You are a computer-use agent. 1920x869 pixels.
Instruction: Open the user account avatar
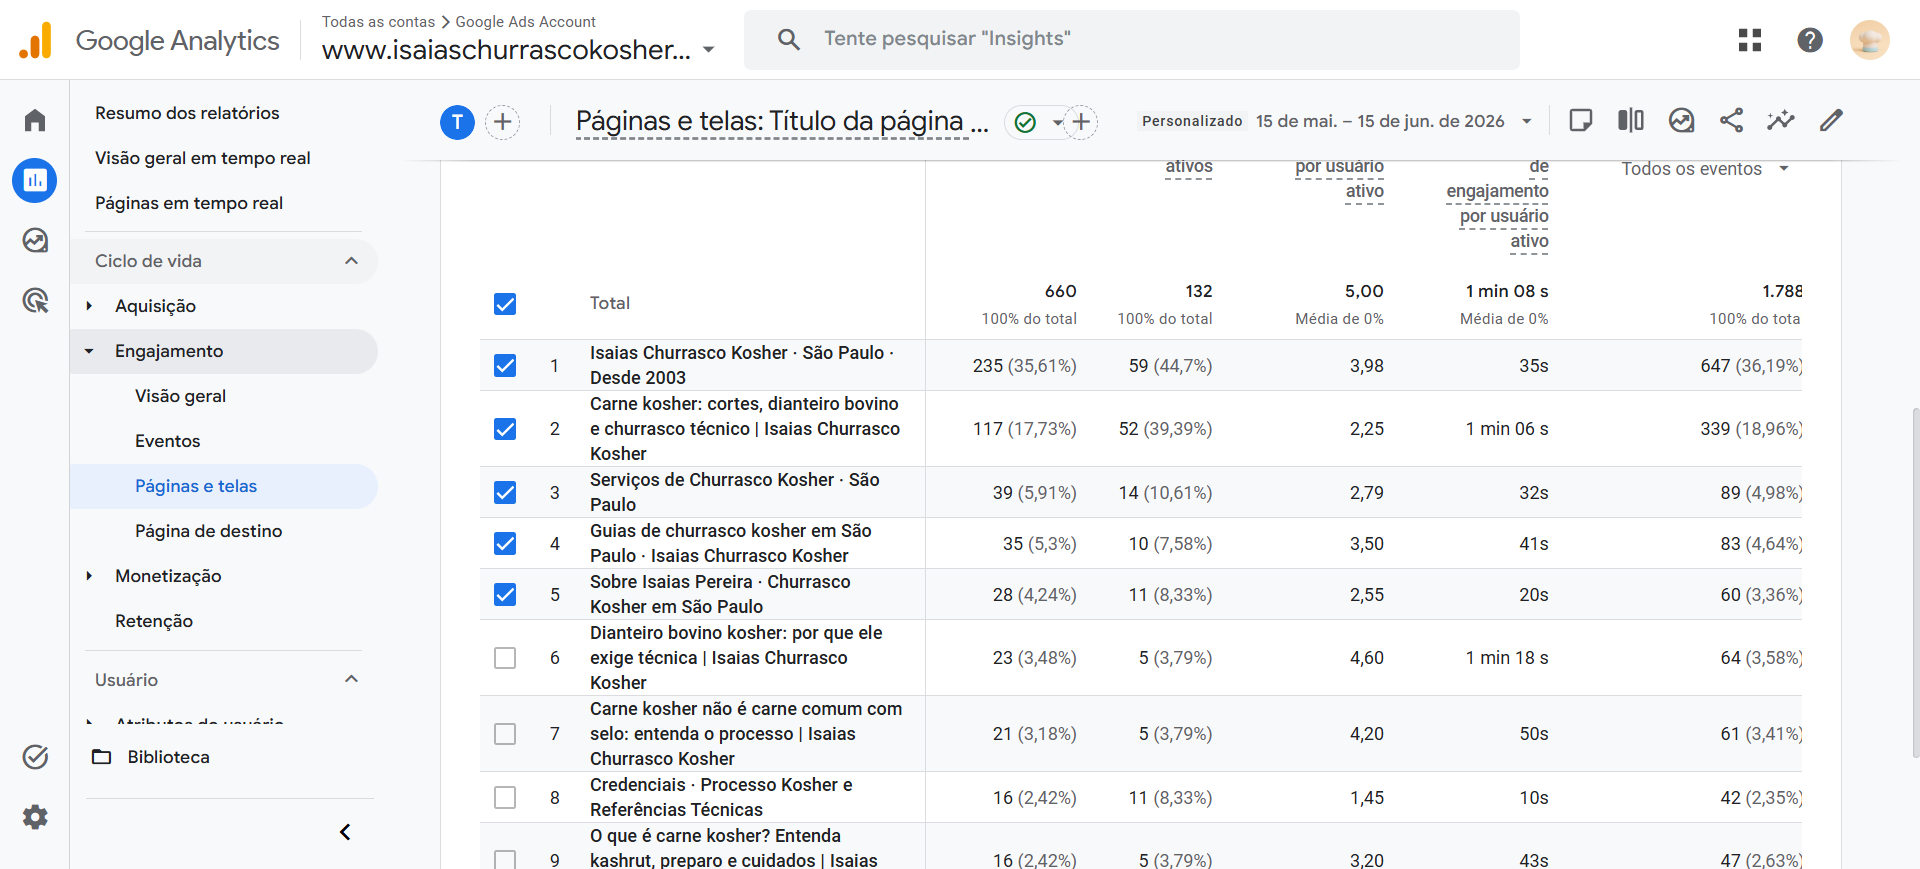pos(1870,40)
